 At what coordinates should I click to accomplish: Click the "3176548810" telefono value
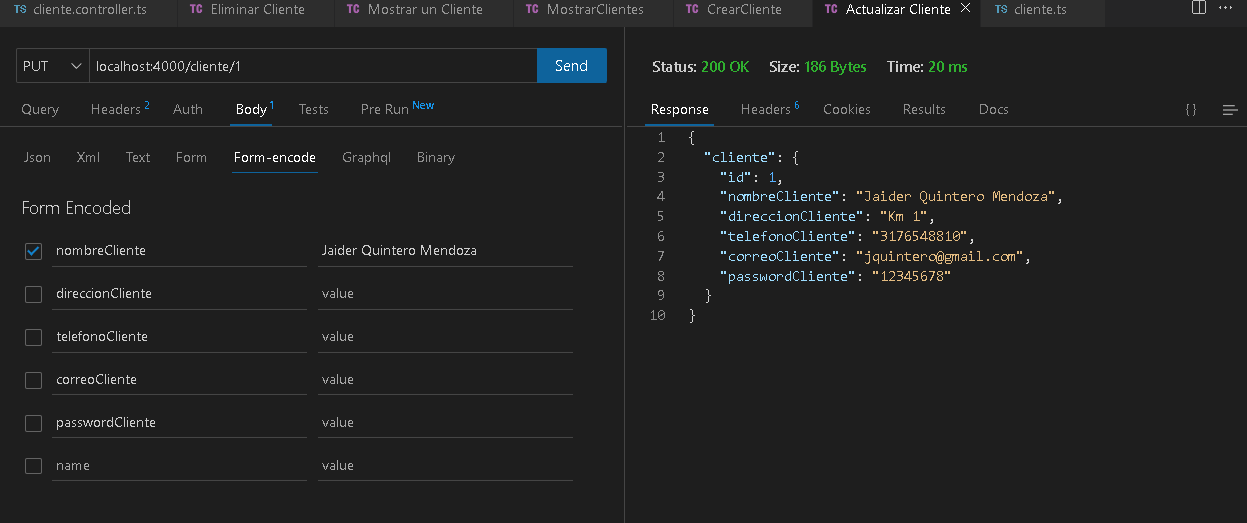[921, 237]
